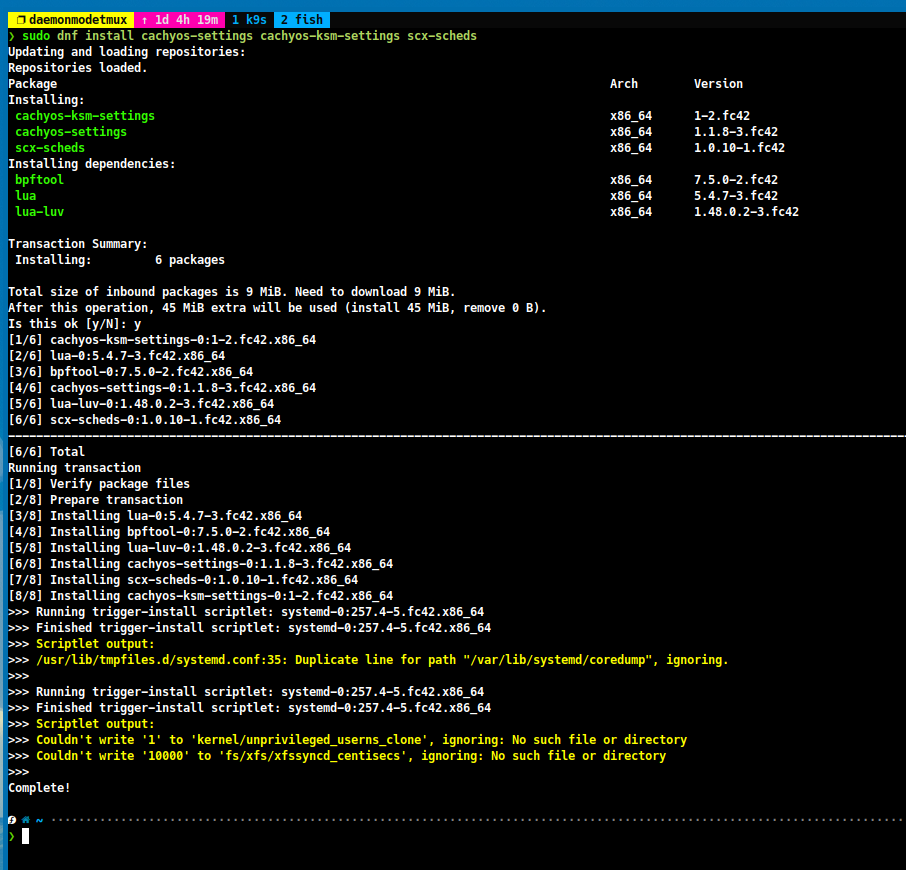Image resolution: width=906 pixels, height=870 pixels.
Task: Click version '5.4.7-3.fc42' in the table
Action: pos(736,196)
